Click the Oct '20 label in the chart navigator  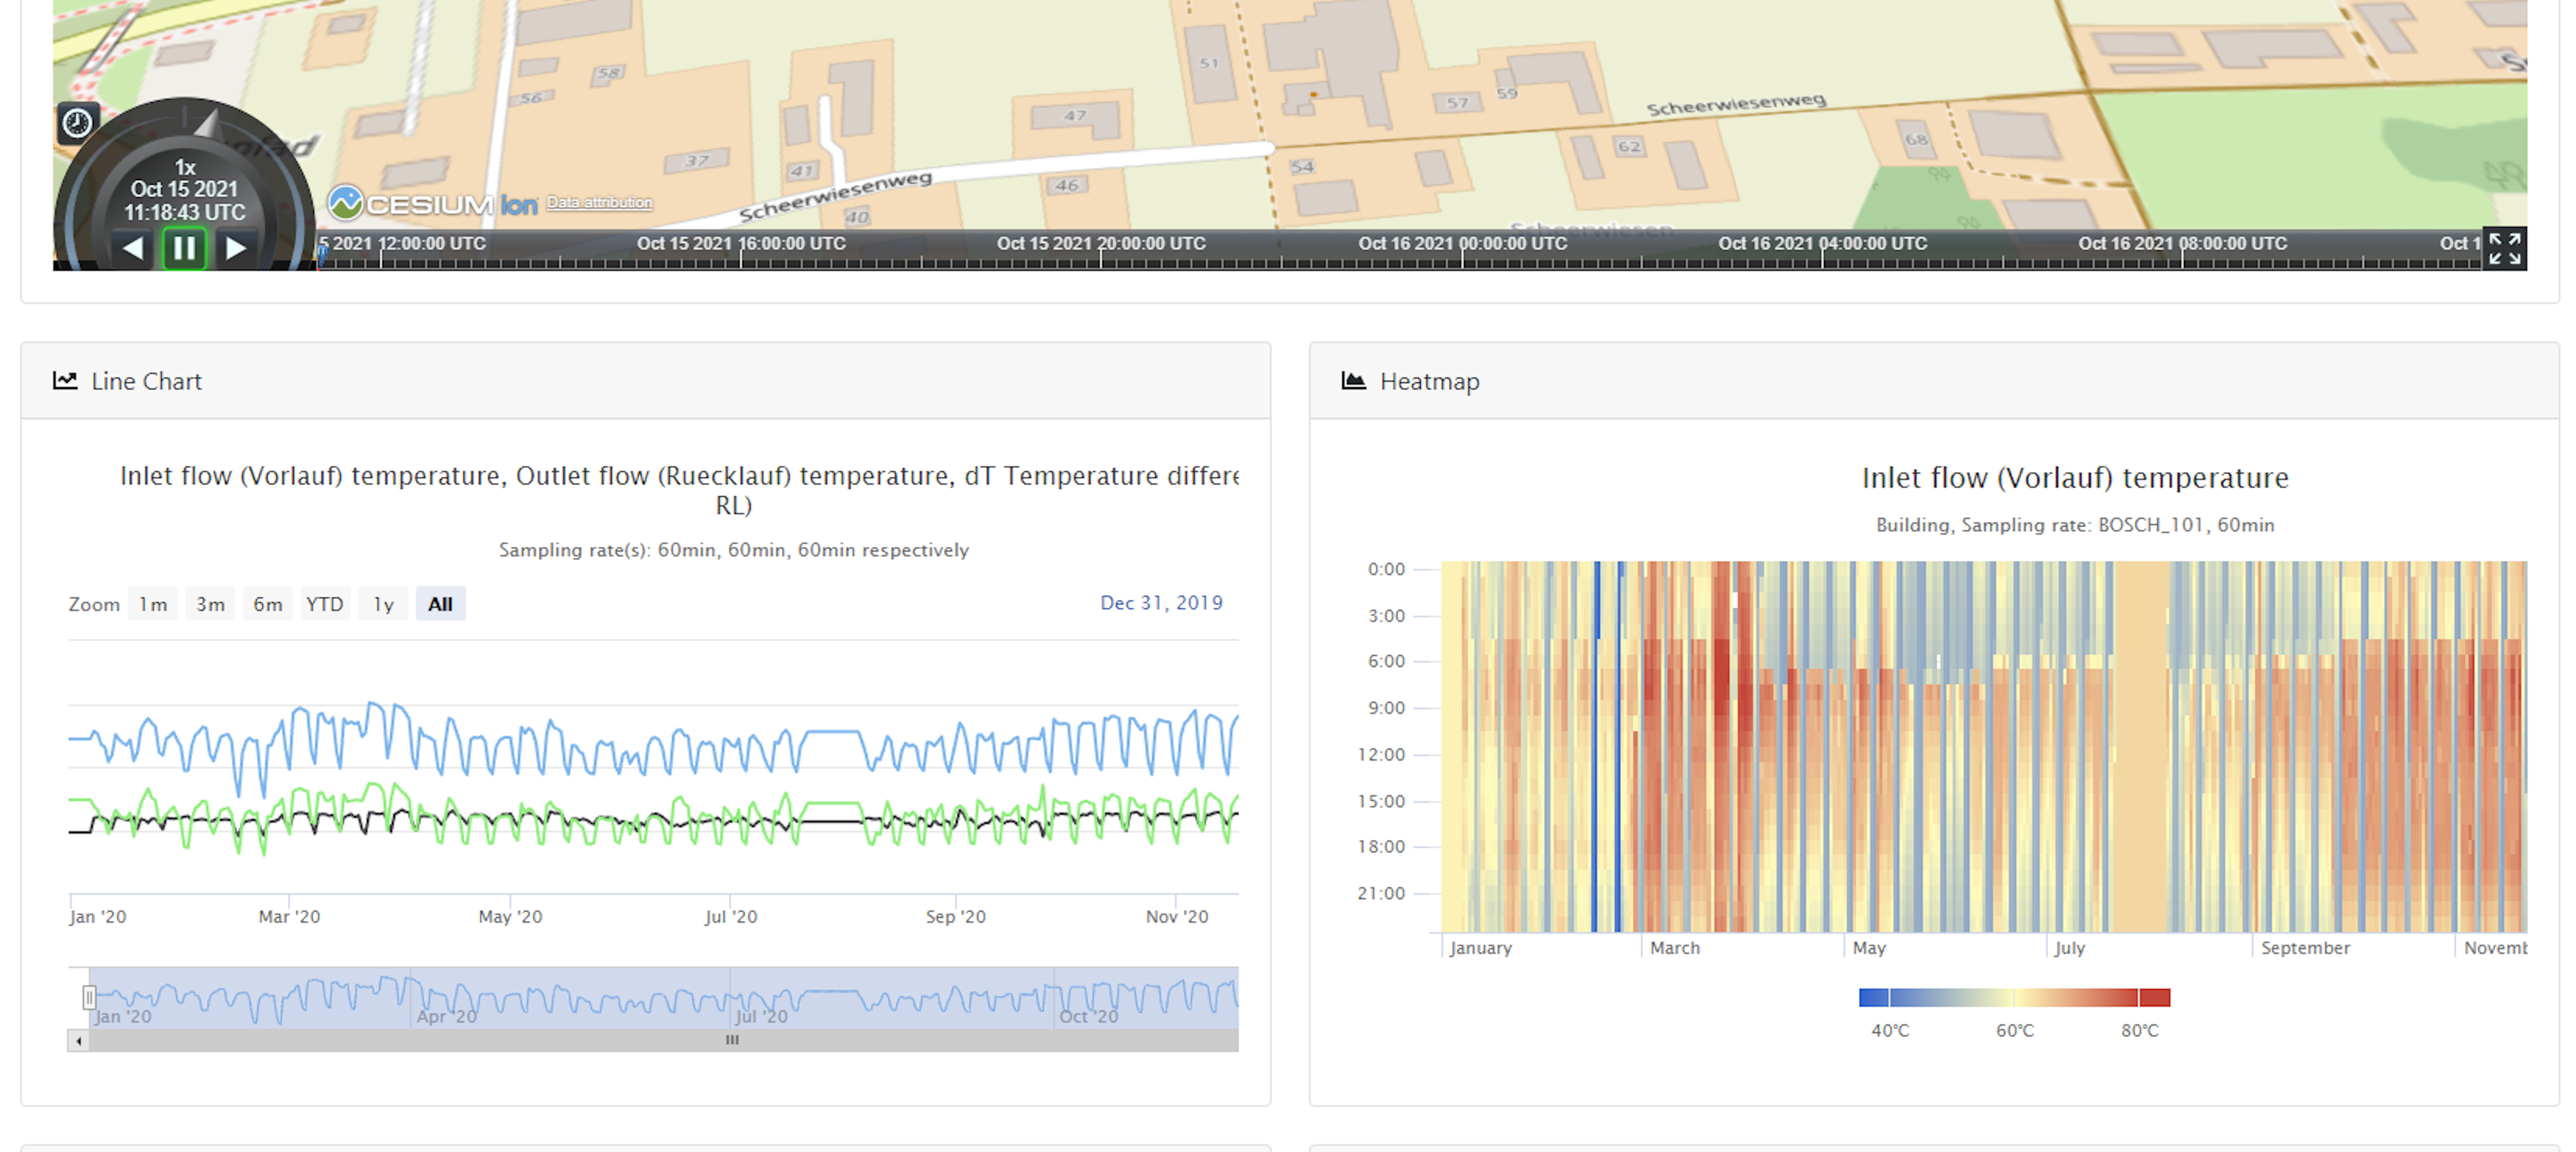pyautogui.click(x=1088, y=1017)
